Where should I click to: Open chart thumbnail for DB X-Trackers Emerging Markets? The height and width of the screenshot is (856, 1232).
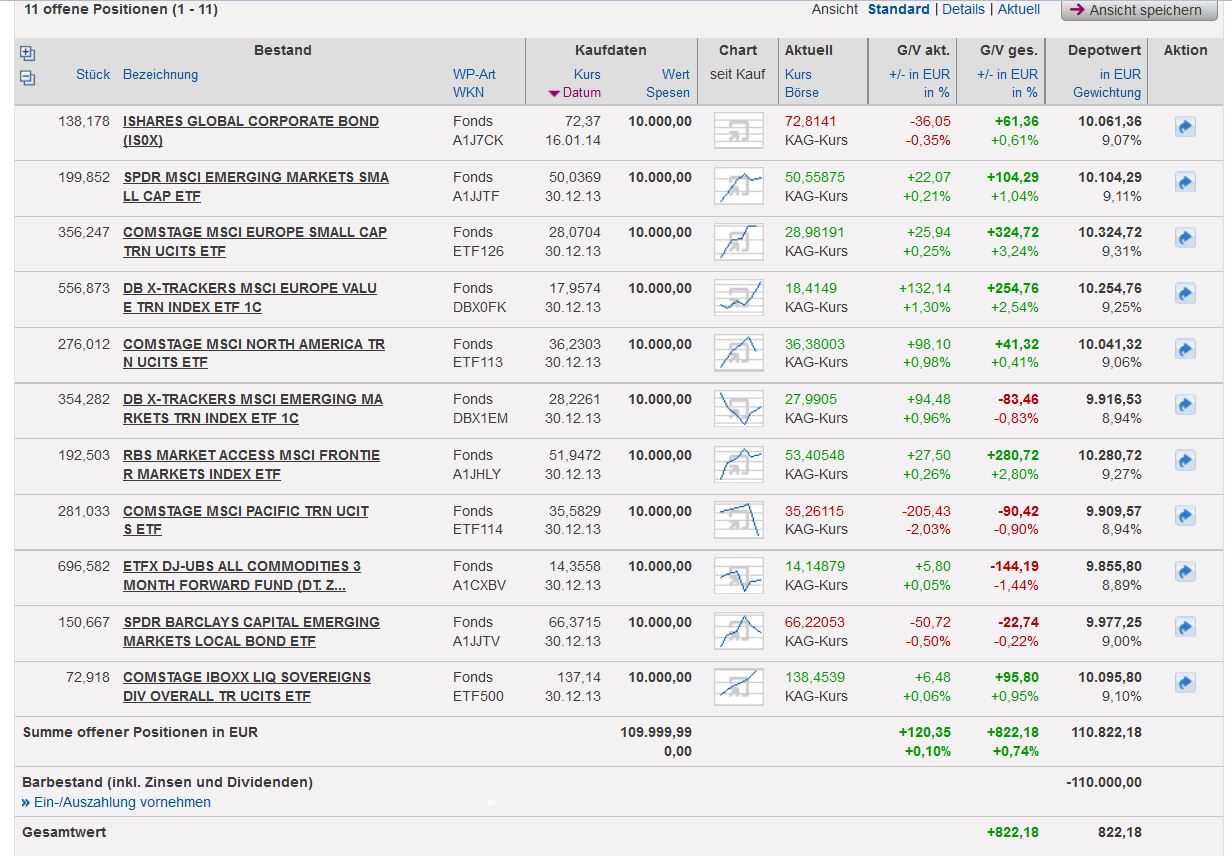click(738, 409)
